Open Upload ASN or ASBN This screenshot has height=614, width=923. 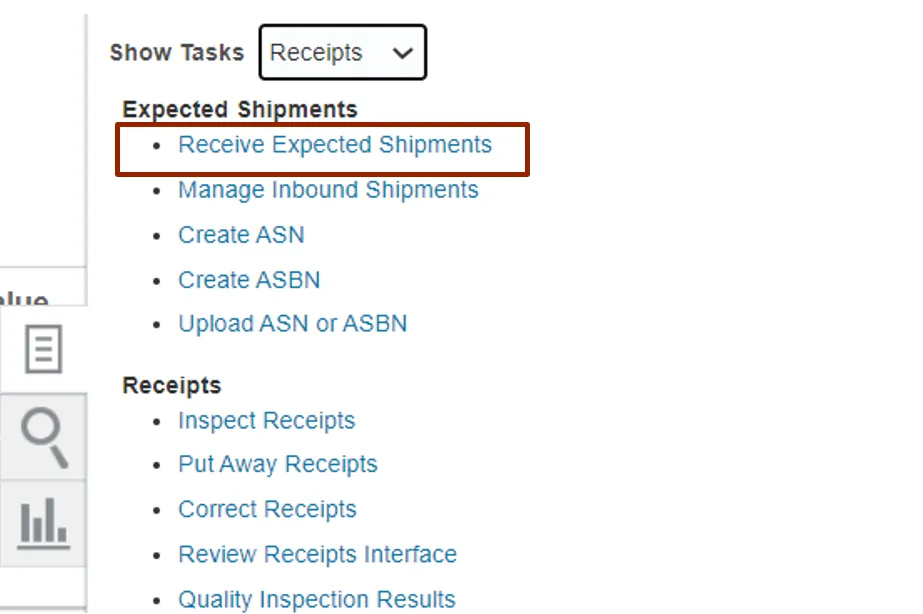click(292, 324)
